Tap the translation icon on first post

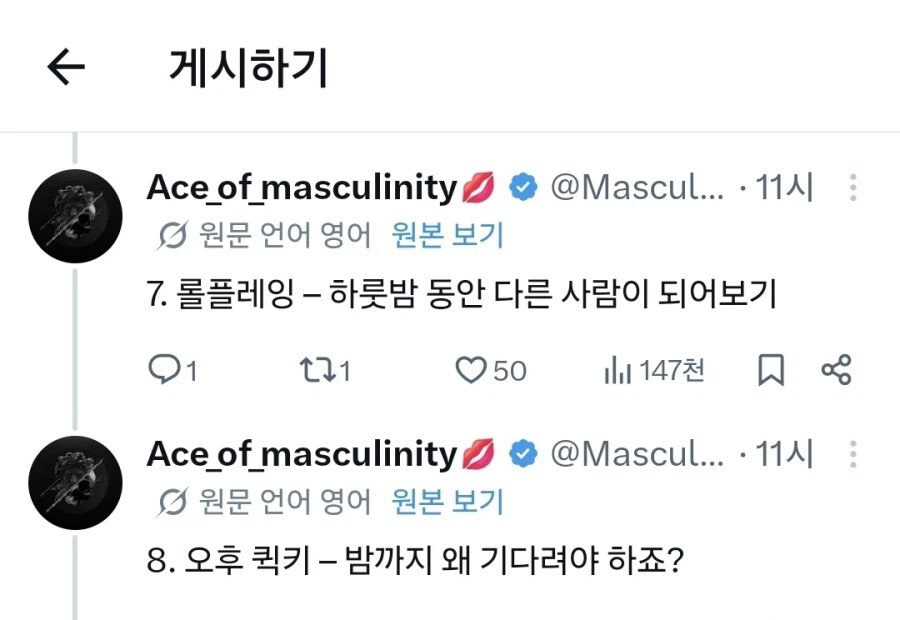pos(172,236)
